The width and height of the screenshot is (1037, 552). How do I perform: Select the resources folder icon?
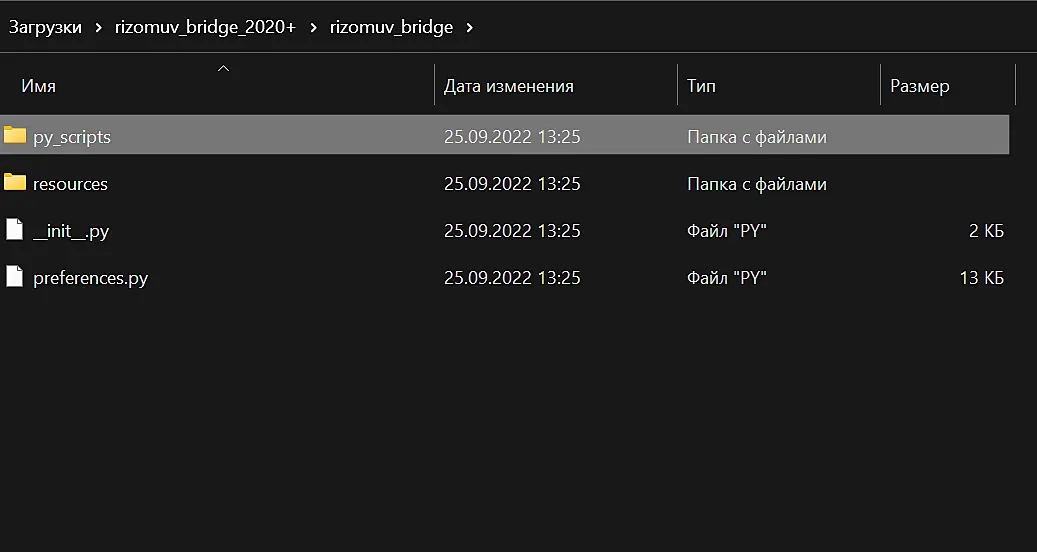(x=15, y=182)
